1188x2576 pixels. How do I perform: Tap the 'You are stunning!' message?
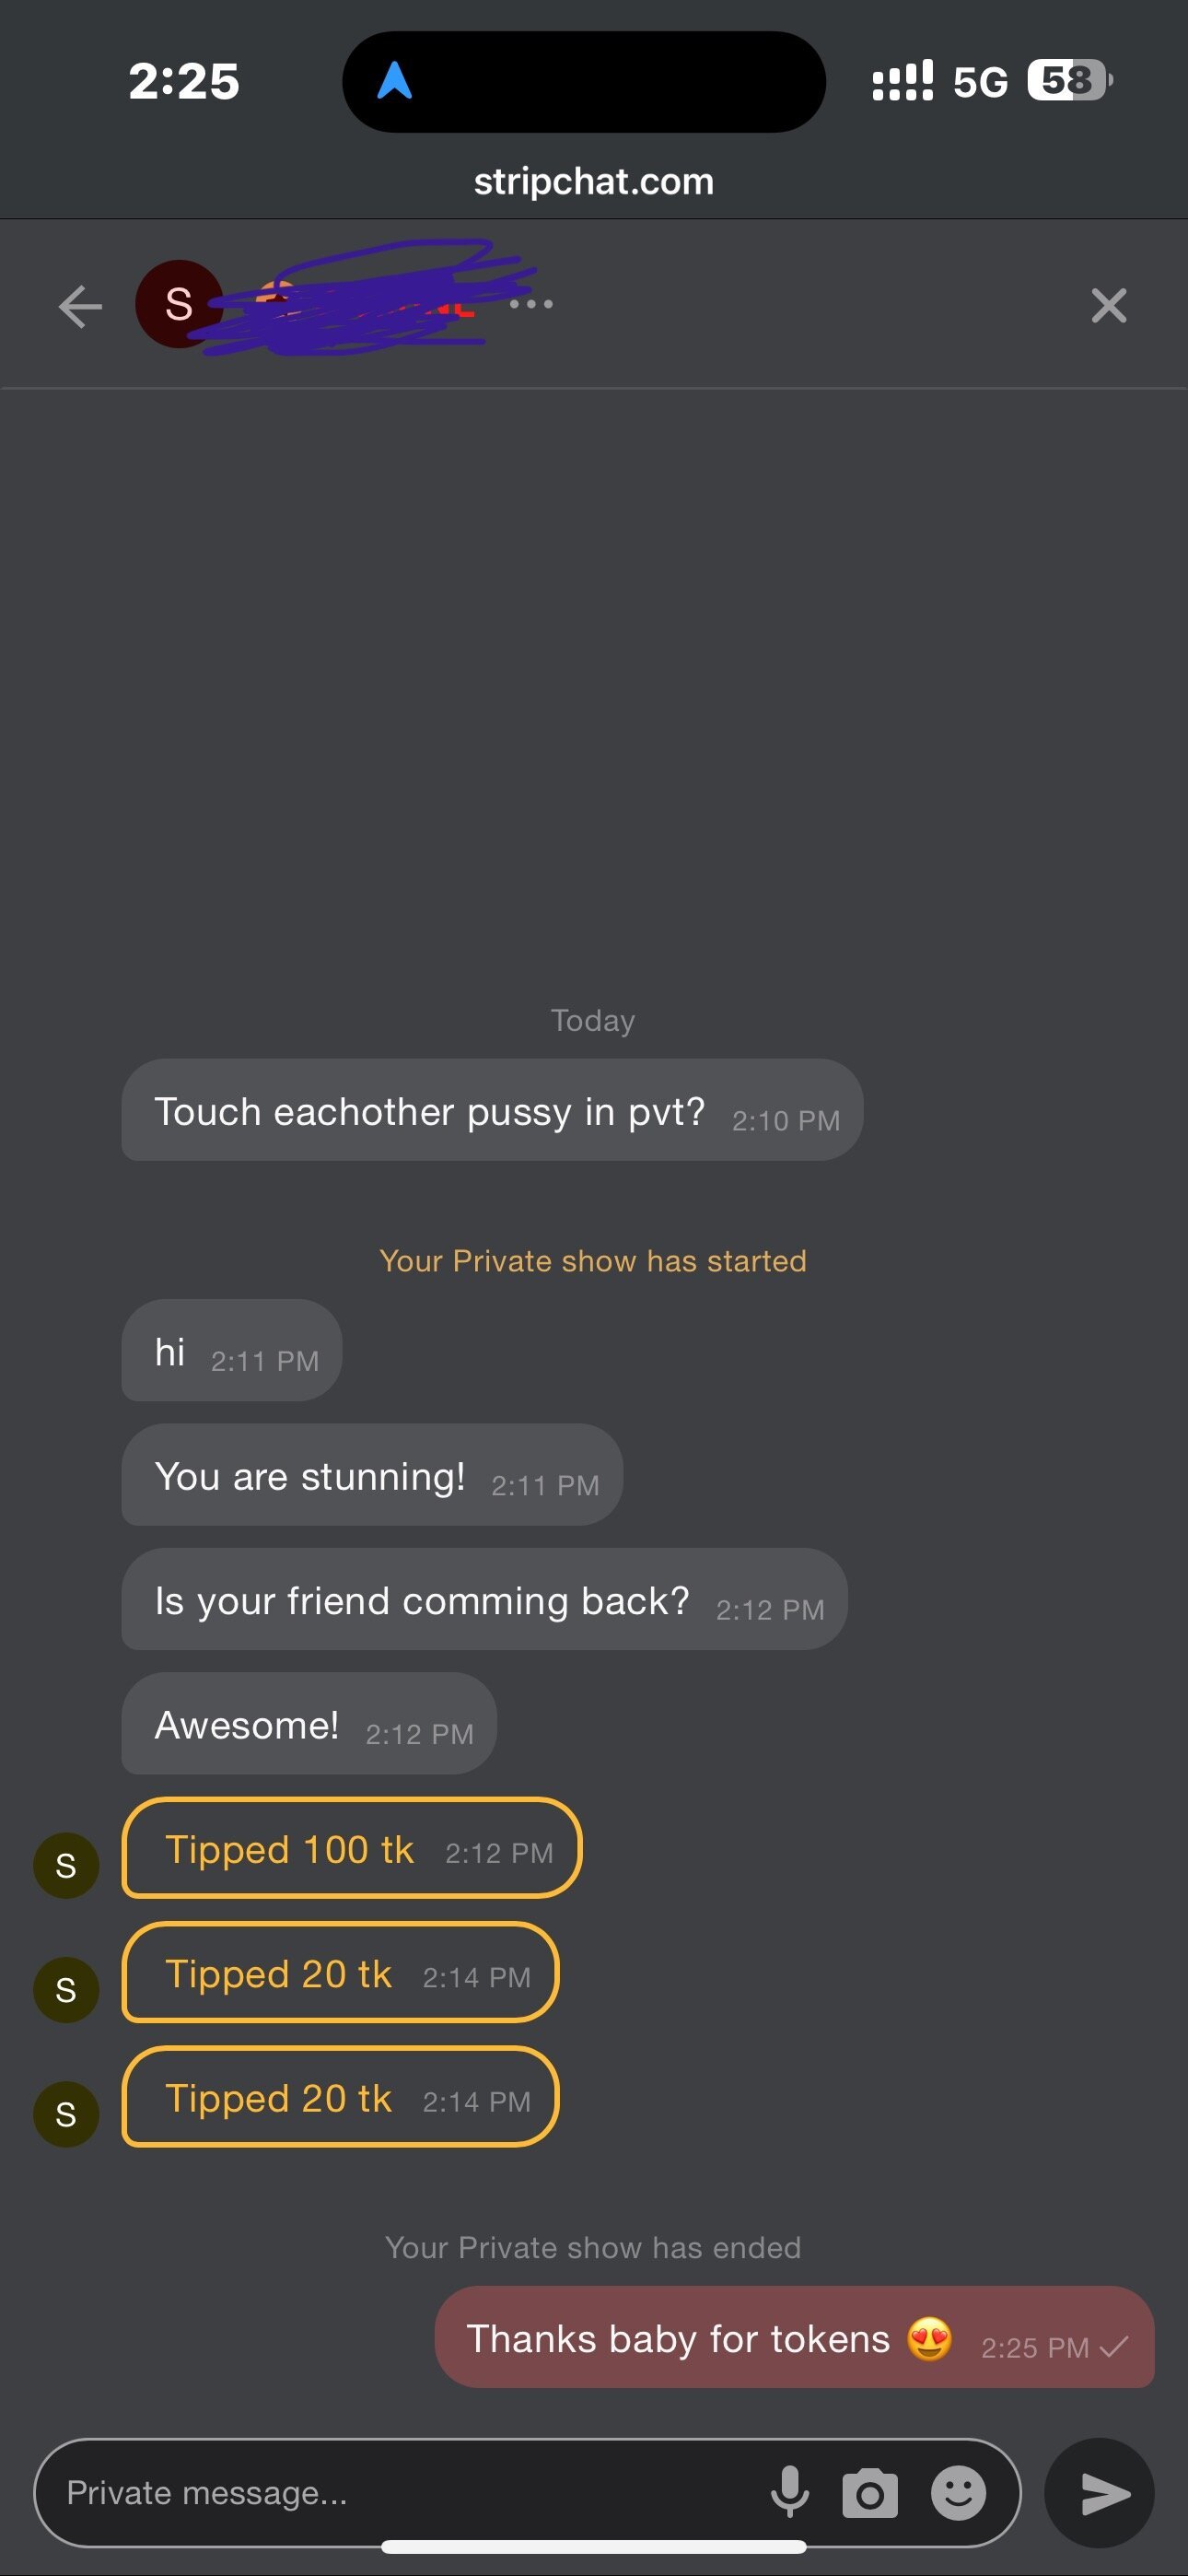tap(372, 1475)
